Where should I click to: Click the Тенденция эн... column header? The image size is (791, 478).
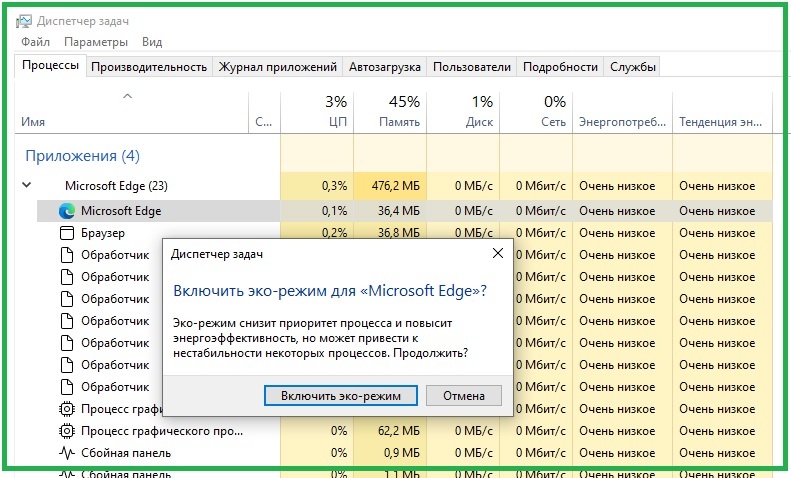tap(722, 112)
